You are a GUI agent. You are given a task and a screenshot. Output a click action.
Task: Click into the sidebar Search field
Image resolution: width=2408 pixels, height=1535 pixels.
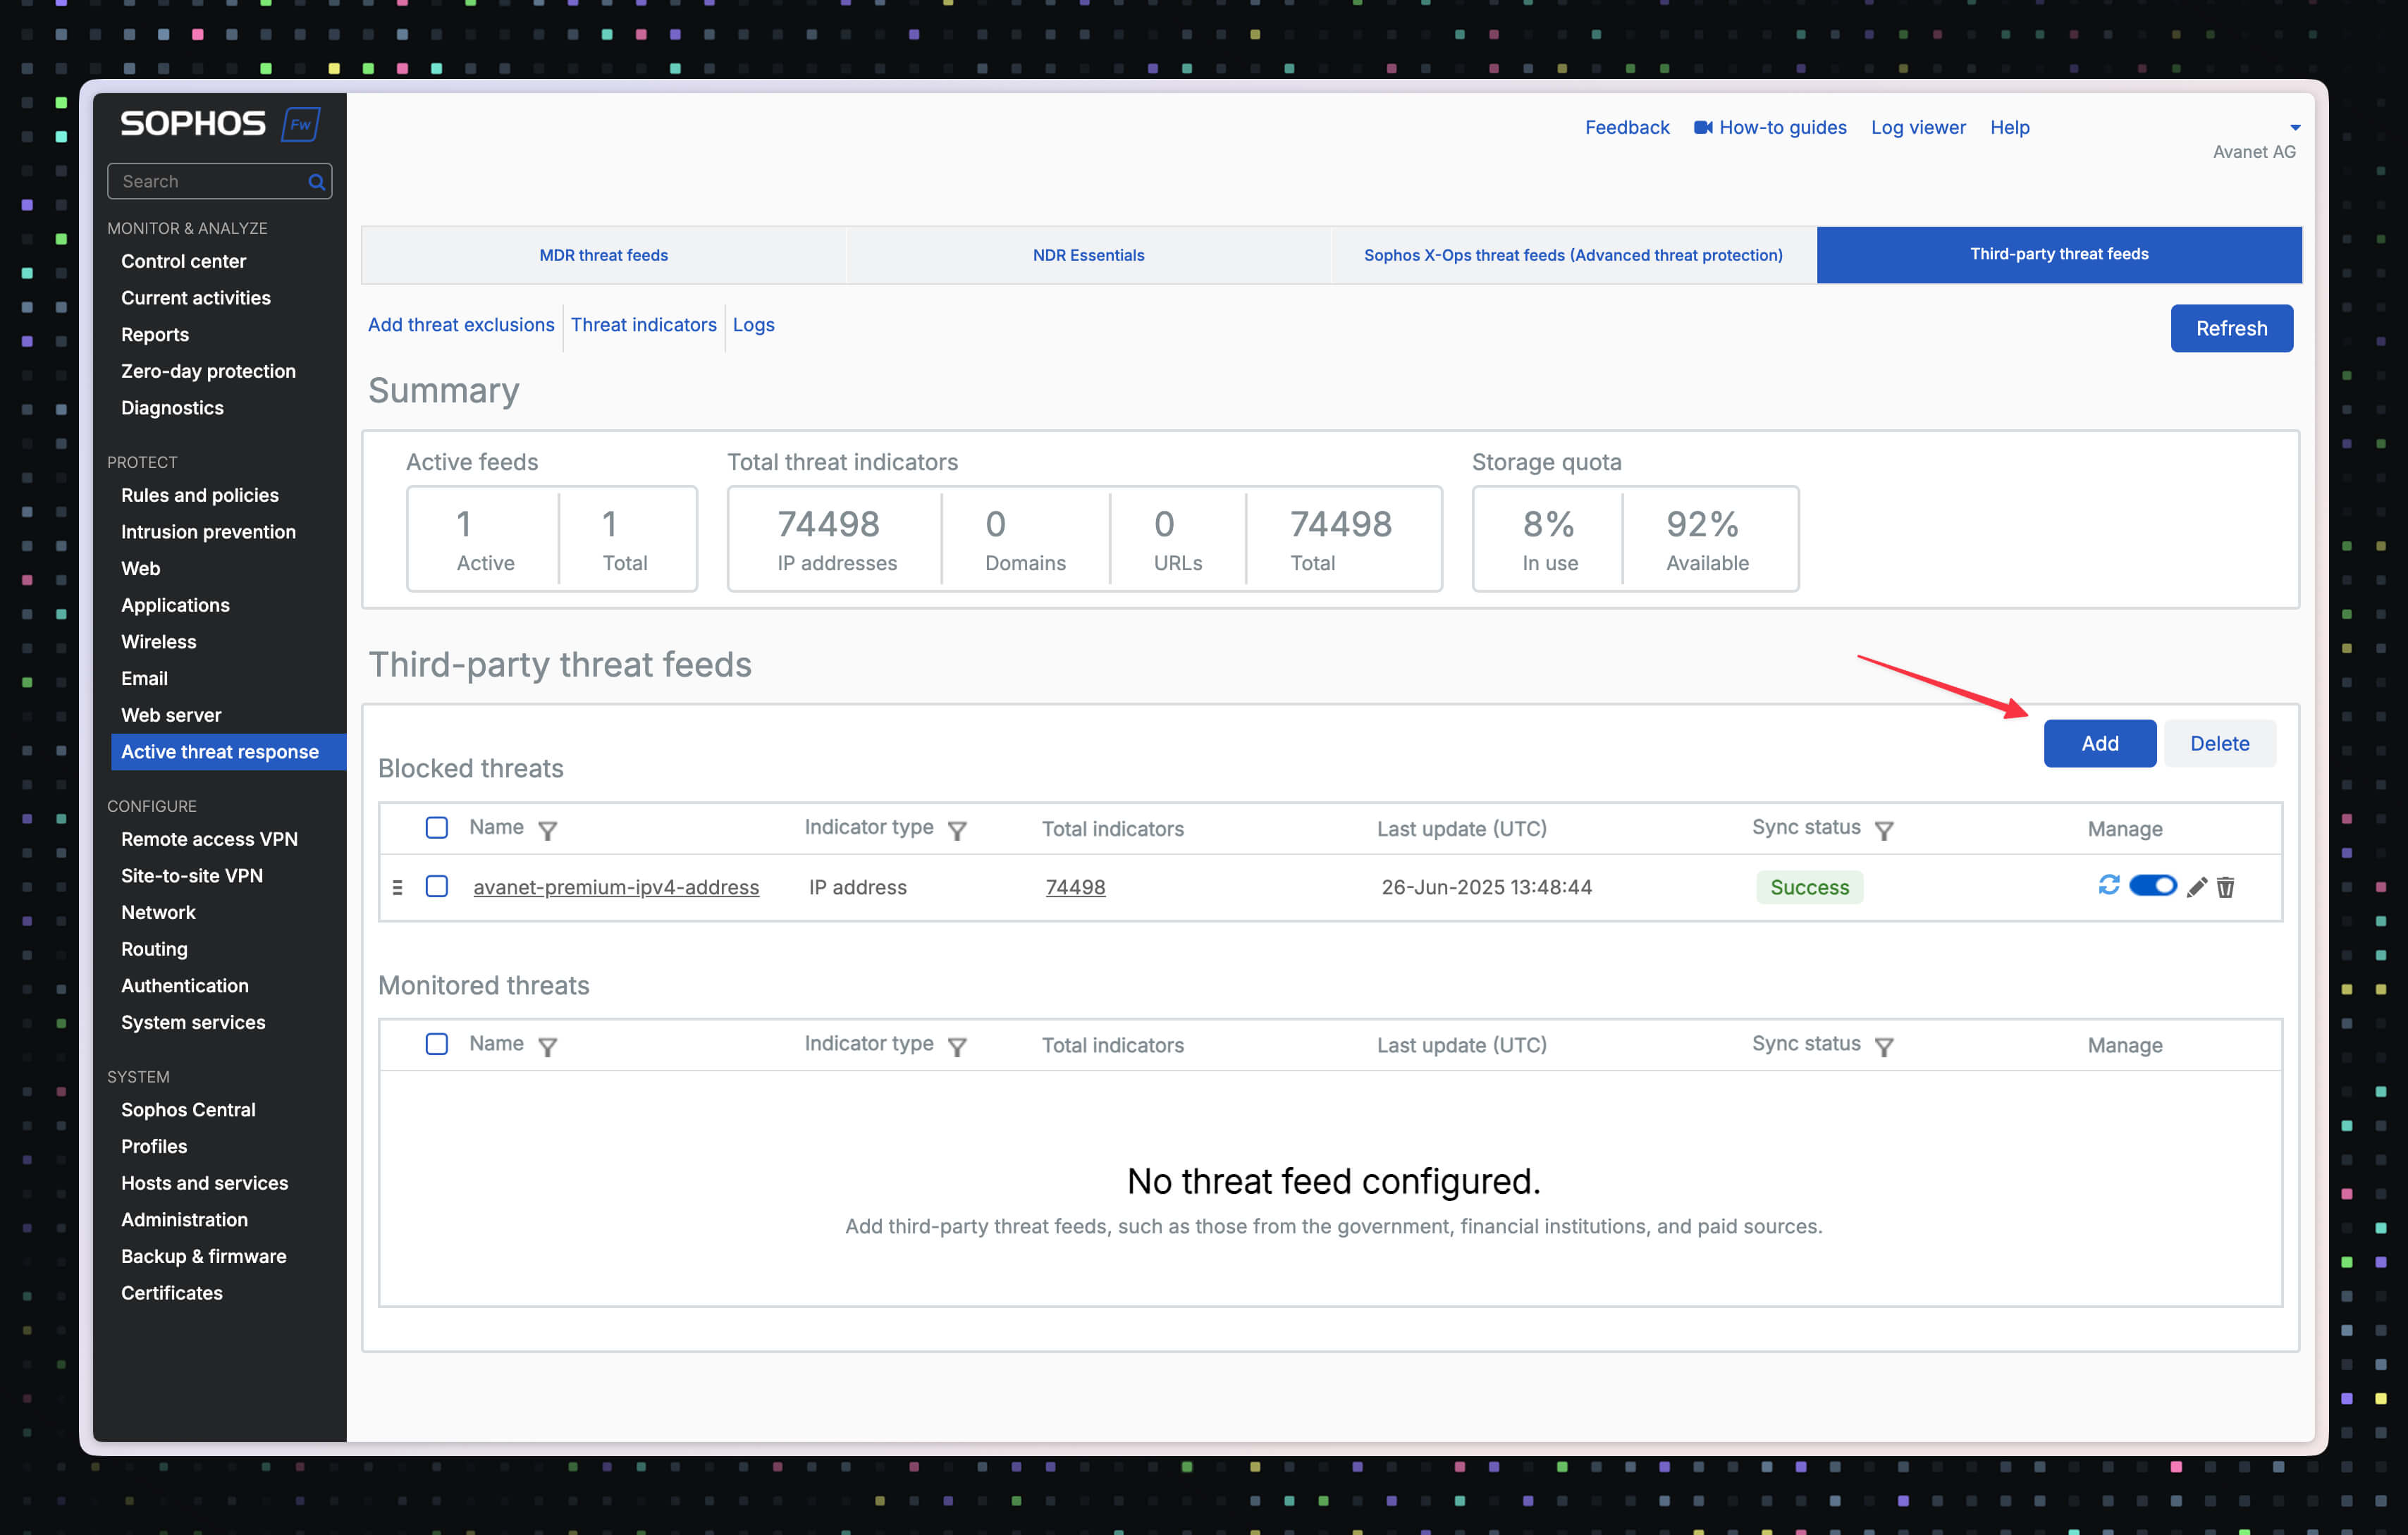click(210, 181)
